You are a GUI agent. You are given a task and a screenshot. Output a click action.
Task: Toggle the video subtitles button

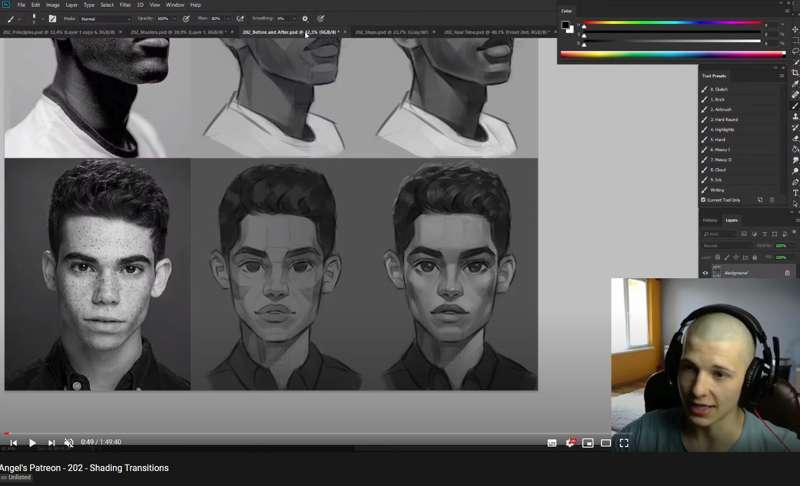pos(552,443)
